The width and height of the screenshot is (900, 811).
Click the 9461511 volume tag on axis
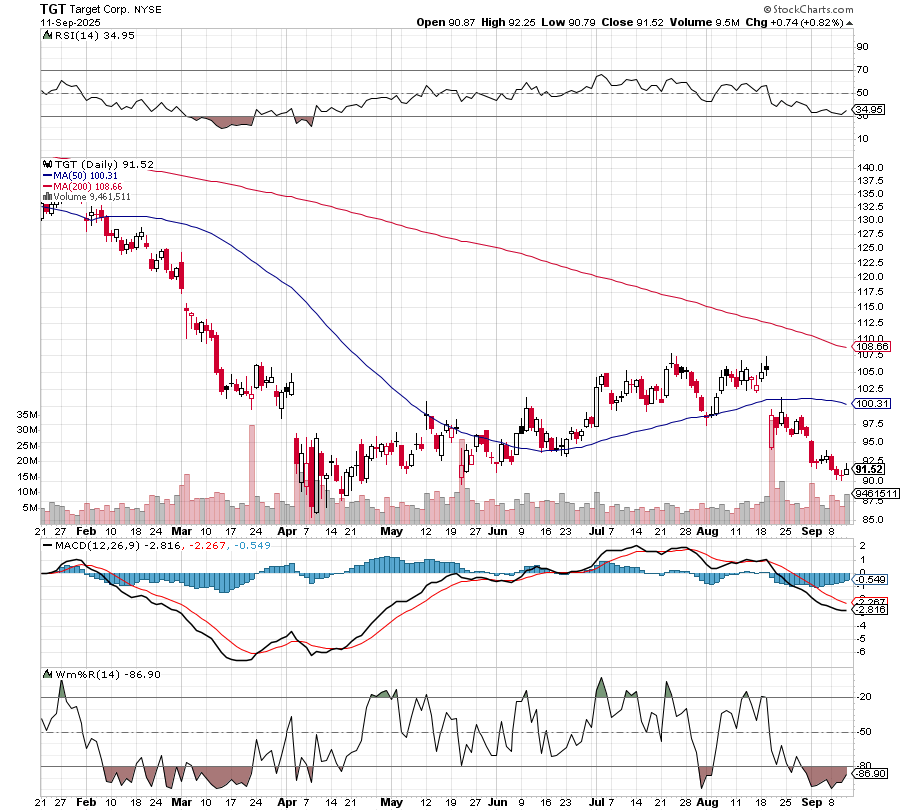click(x=876, y=494)
